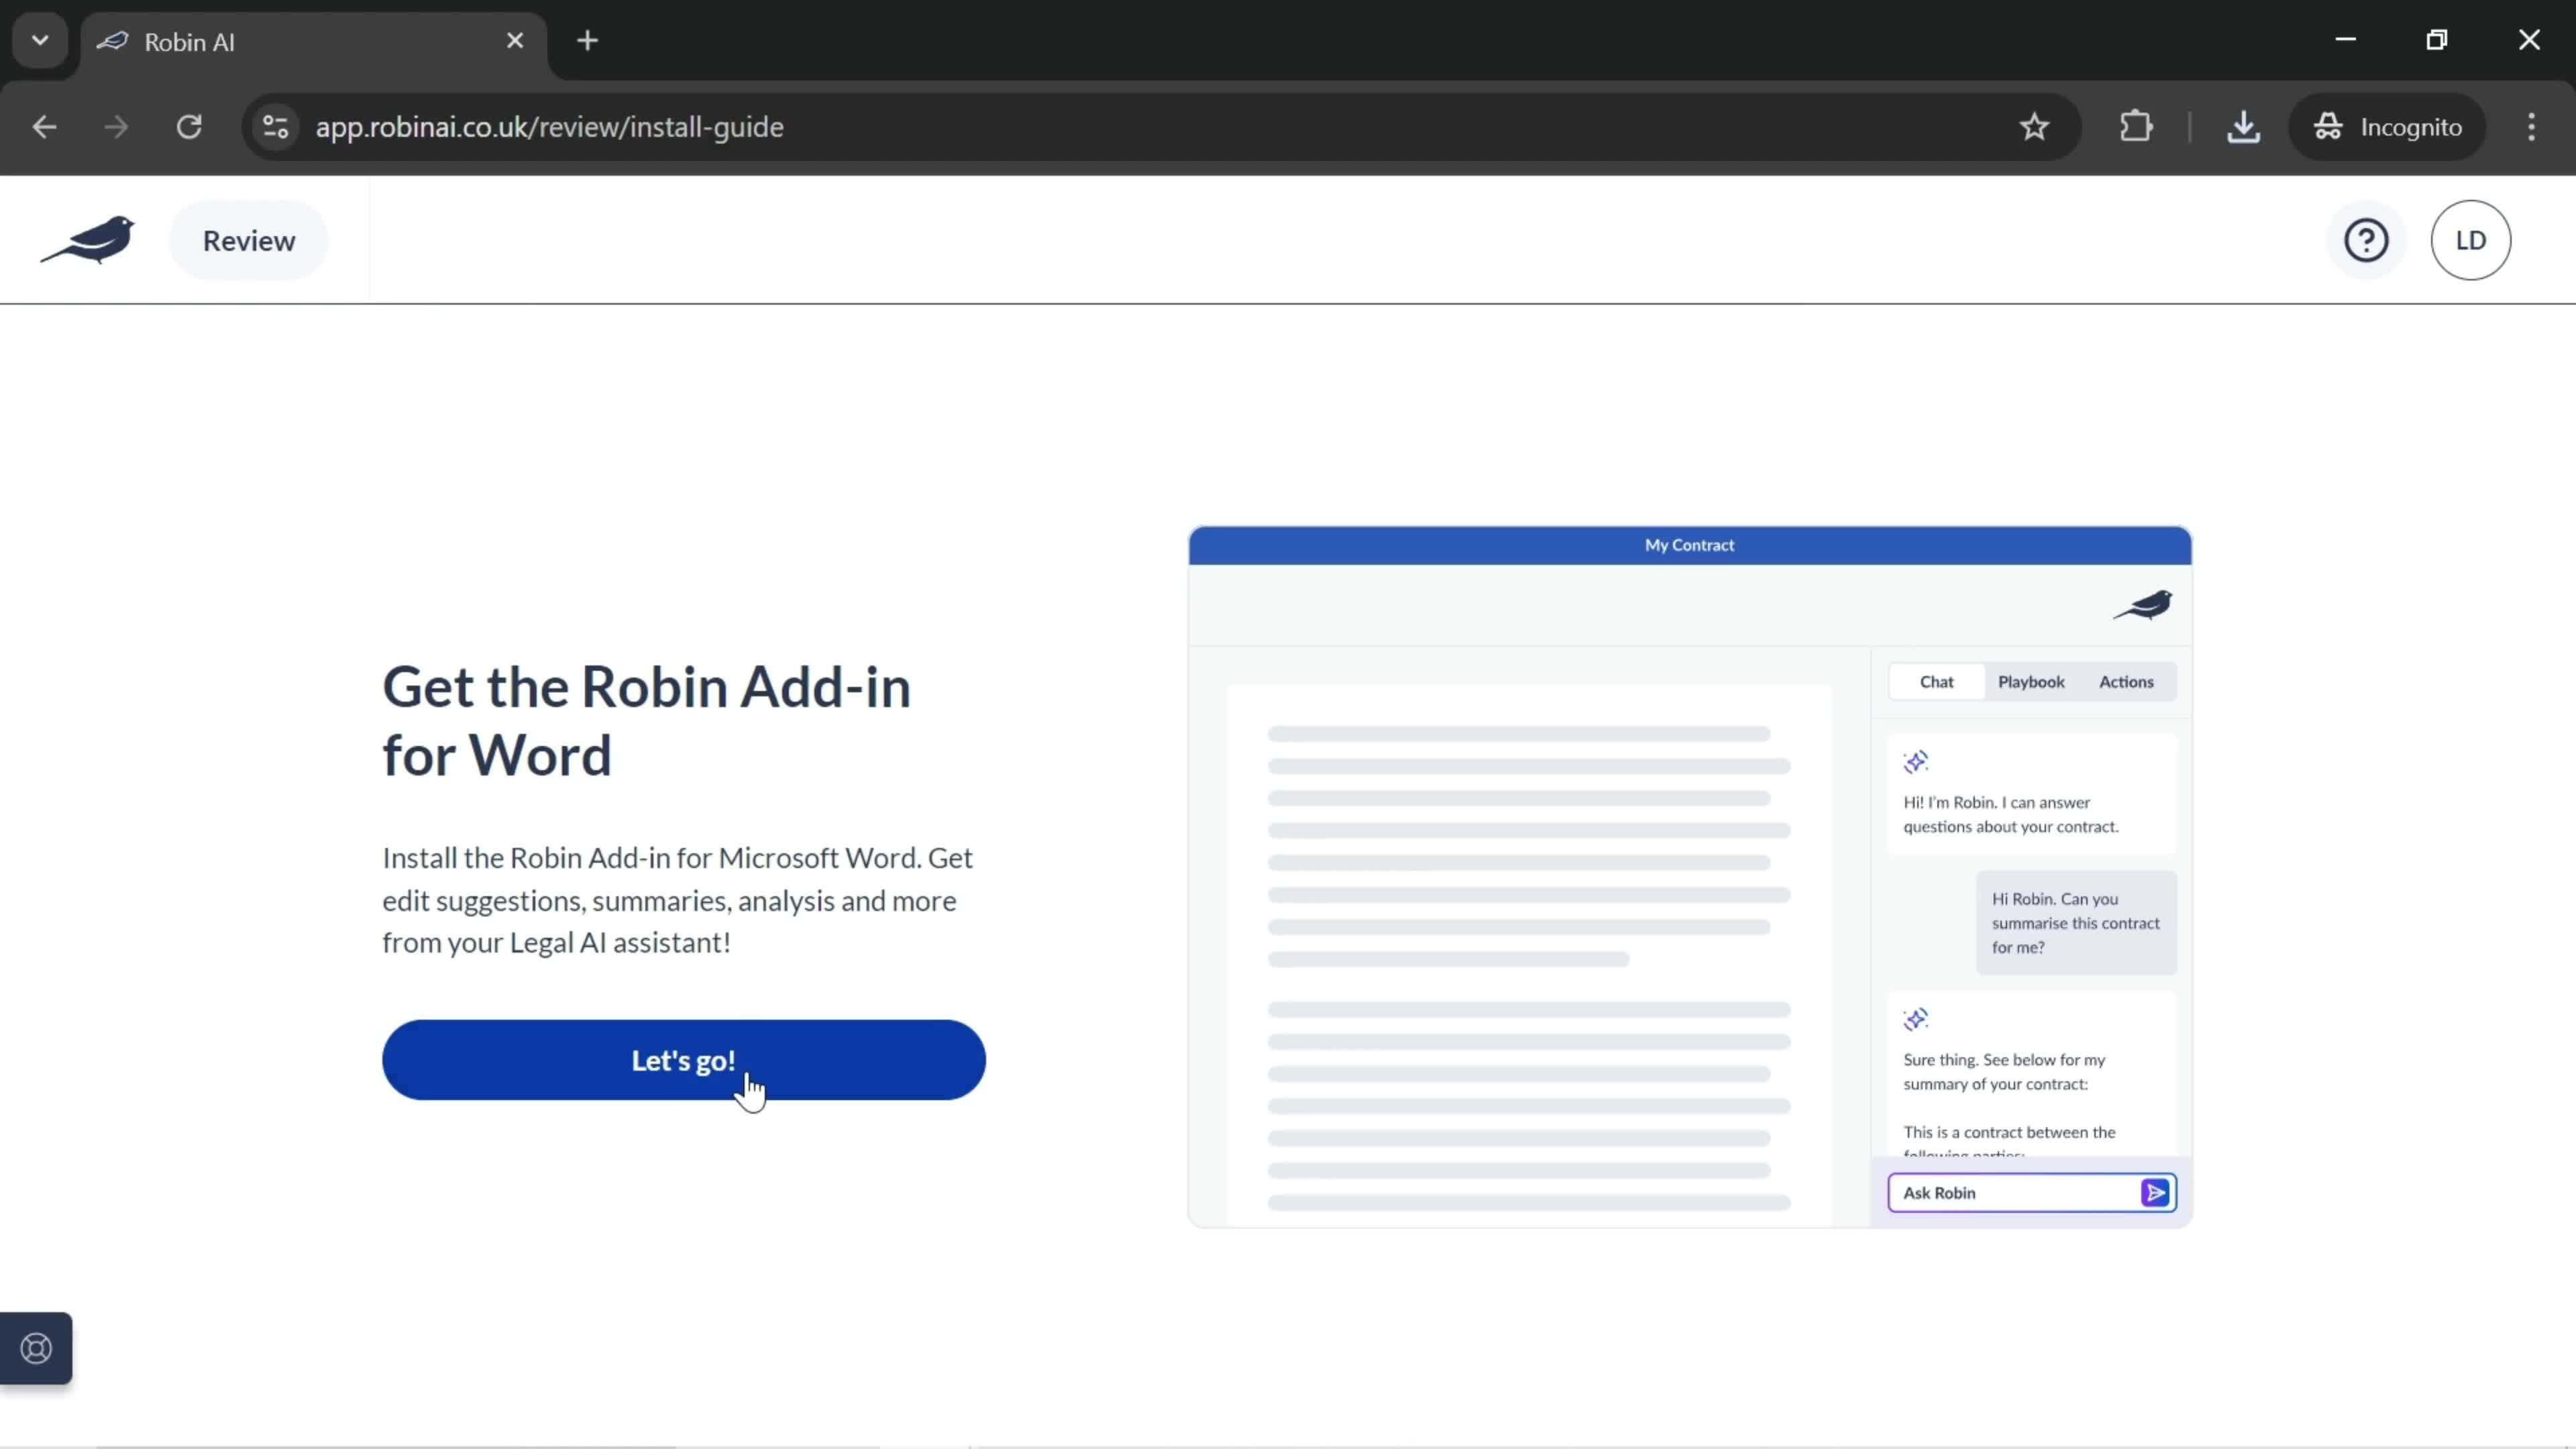
Task: Reload the current page
Action: [189, 127]
